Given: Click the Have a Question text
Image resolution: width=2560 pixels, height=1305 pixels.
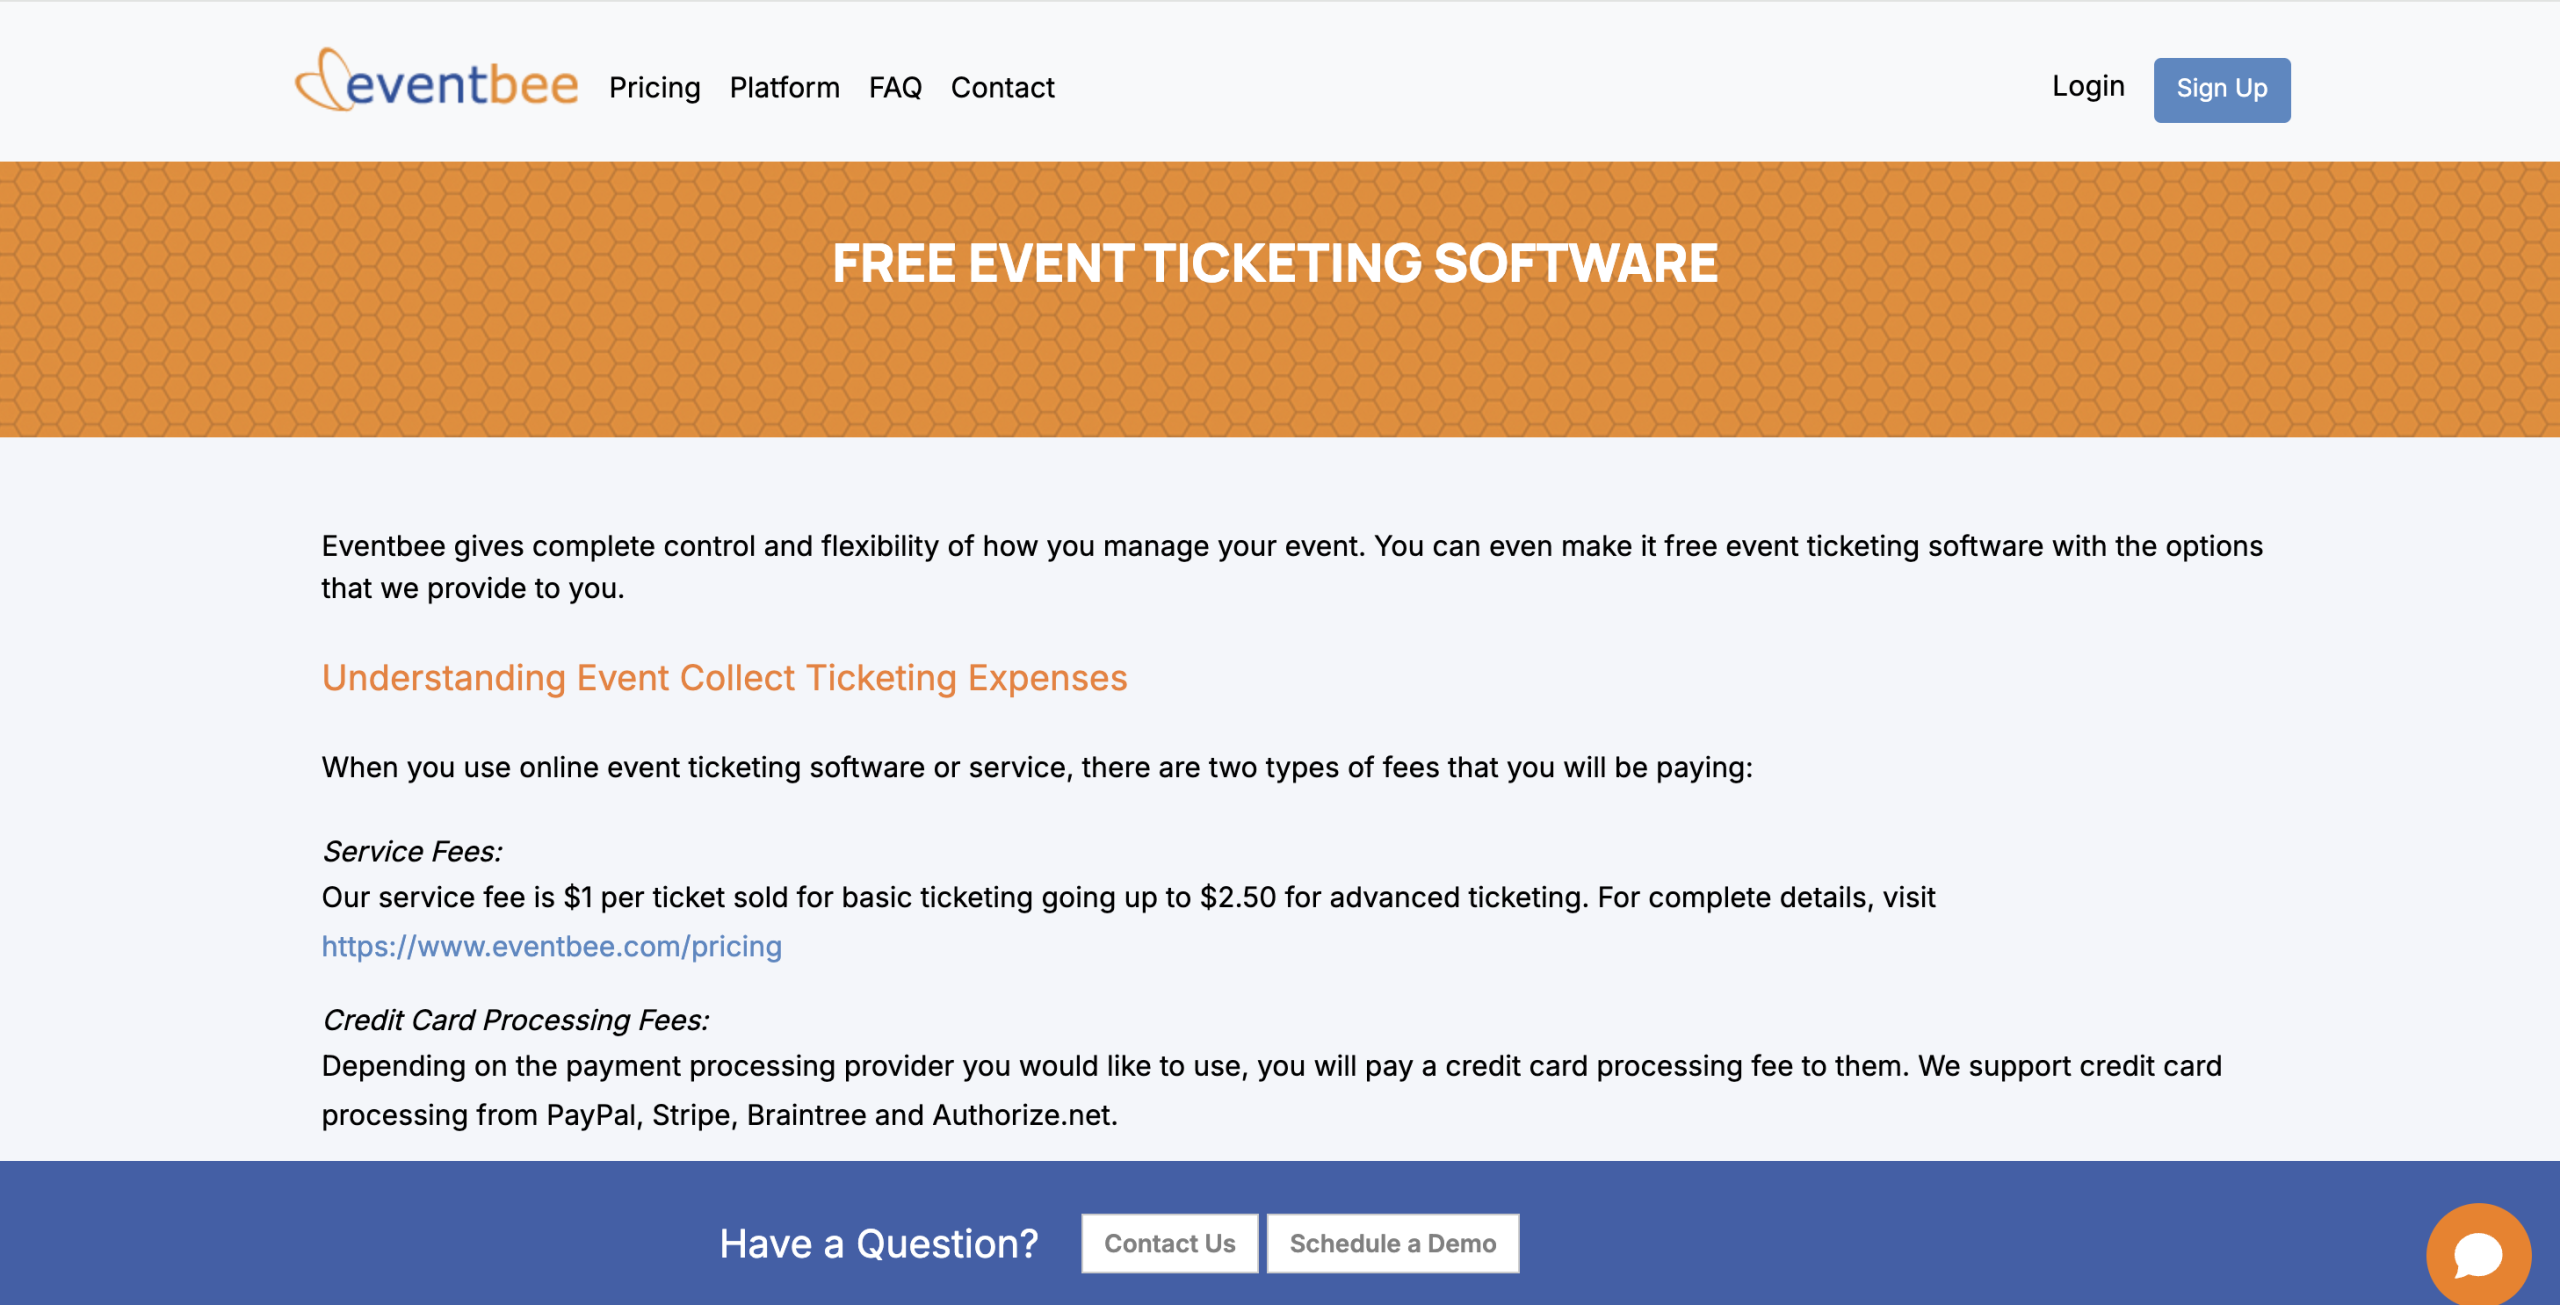Looking at the screenshot, I should pos(879,1243).
